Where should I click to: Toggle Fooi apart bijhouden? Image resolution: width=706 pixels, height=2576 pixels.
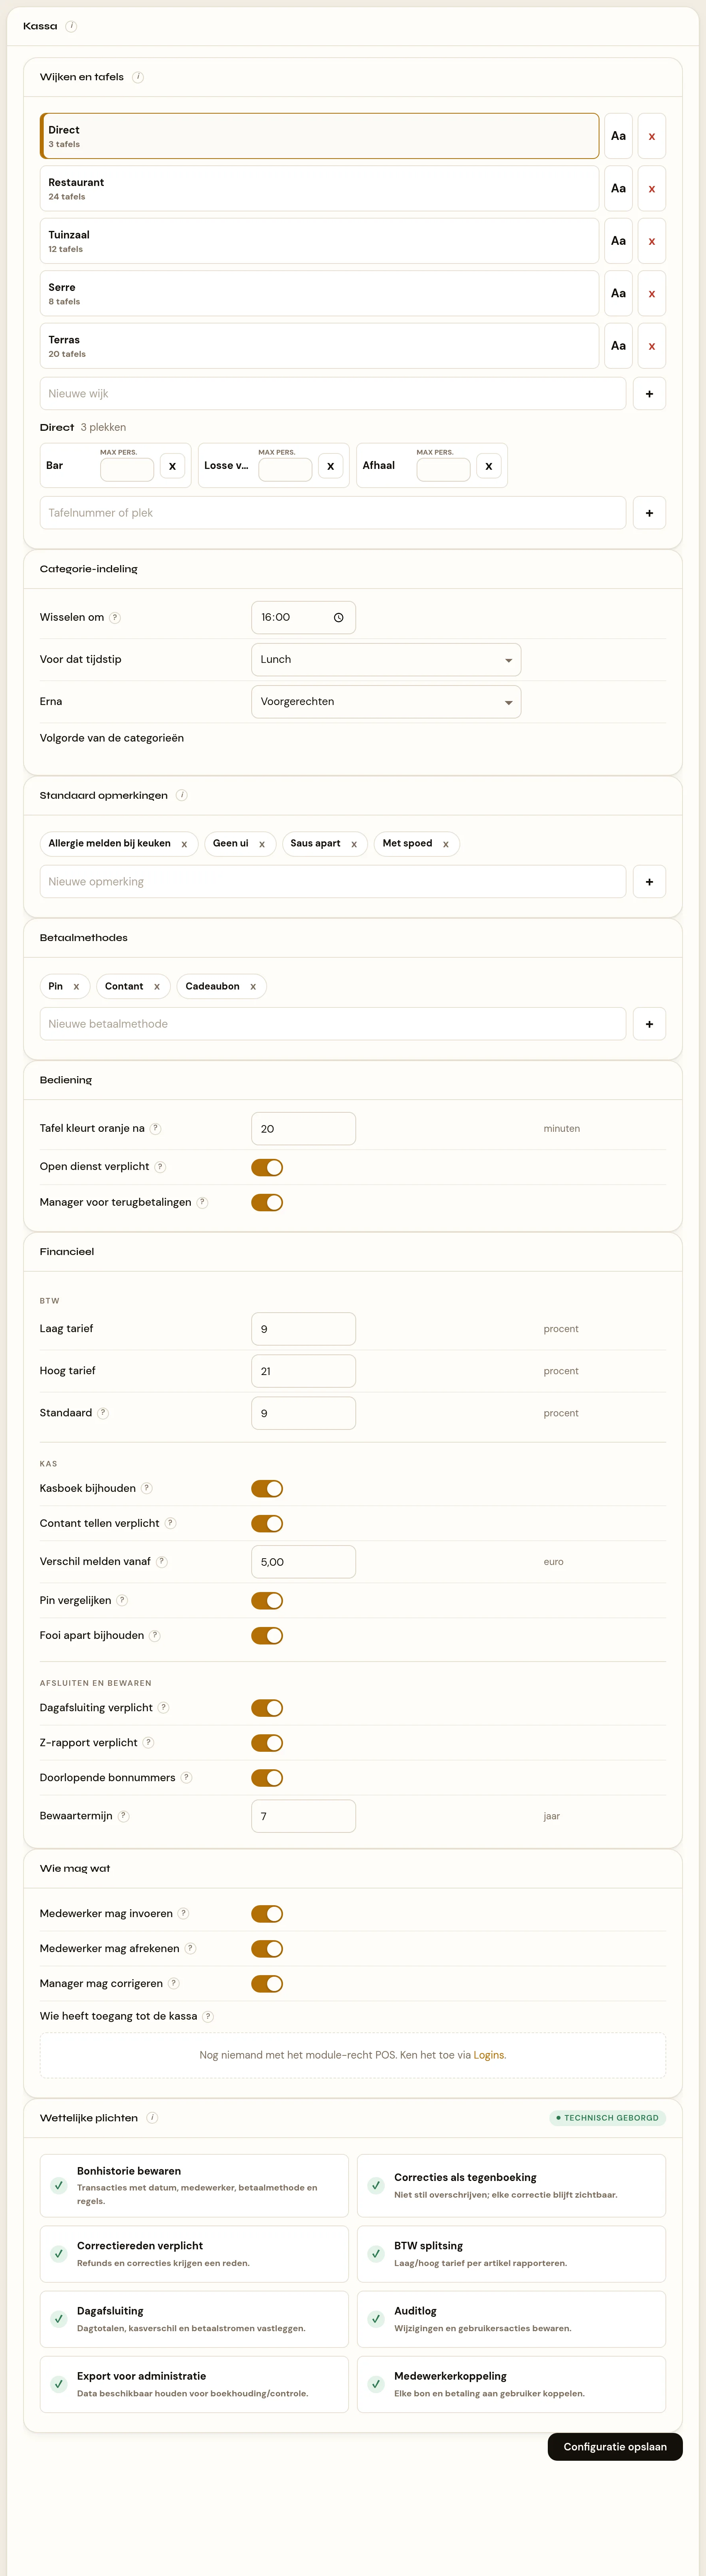click(x=267, y=1636)
